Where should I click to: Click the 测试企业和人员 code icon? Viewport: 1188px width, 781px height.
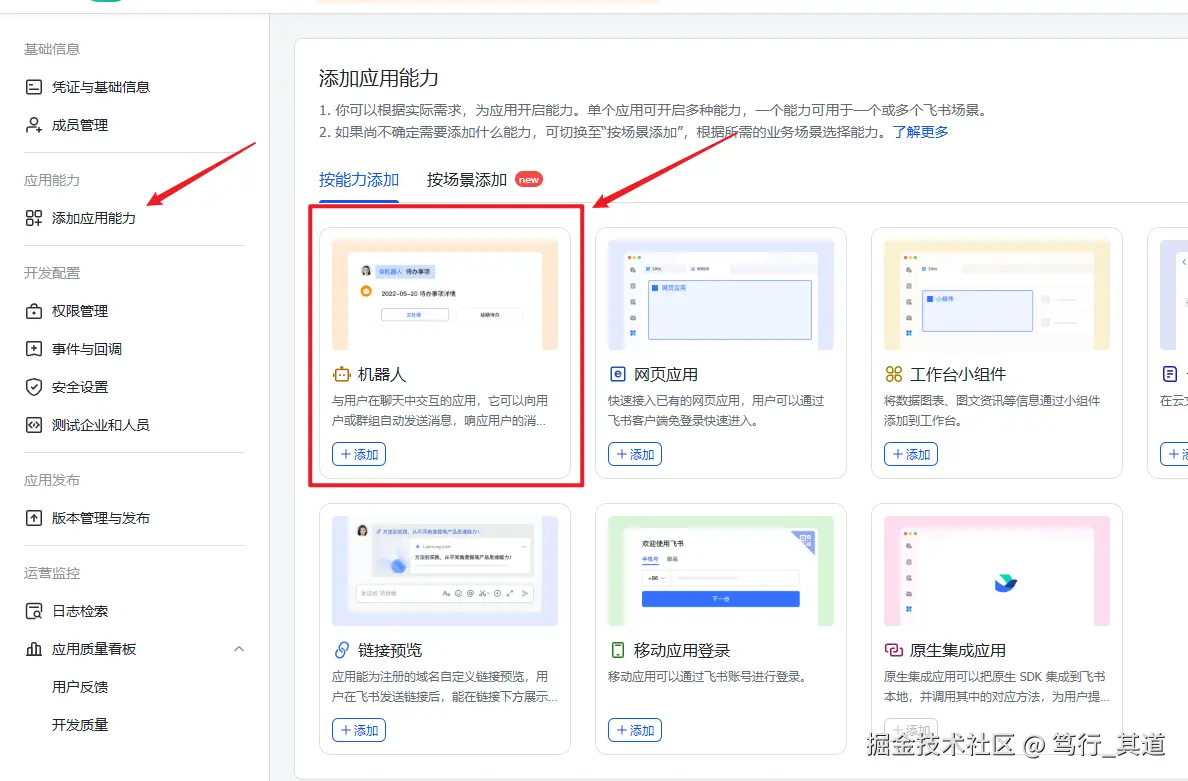coord(34,425)
